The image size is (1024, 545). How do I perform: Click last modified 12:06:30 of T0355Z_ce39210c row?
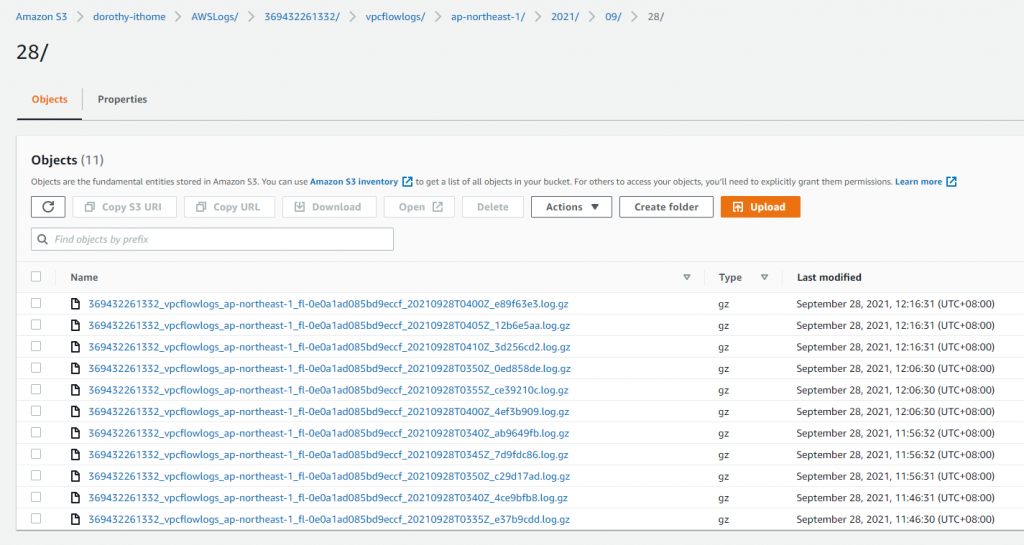pos(895,390)
